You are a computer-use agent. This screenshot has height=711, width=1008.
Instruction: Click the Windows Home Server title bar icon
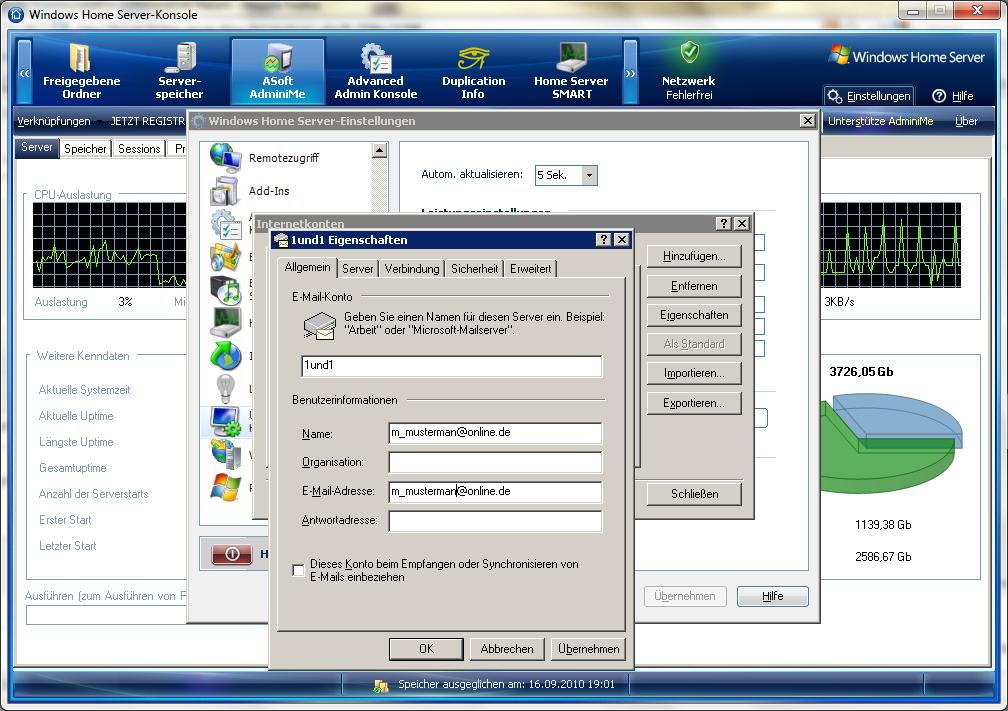(x=16, y=14)
